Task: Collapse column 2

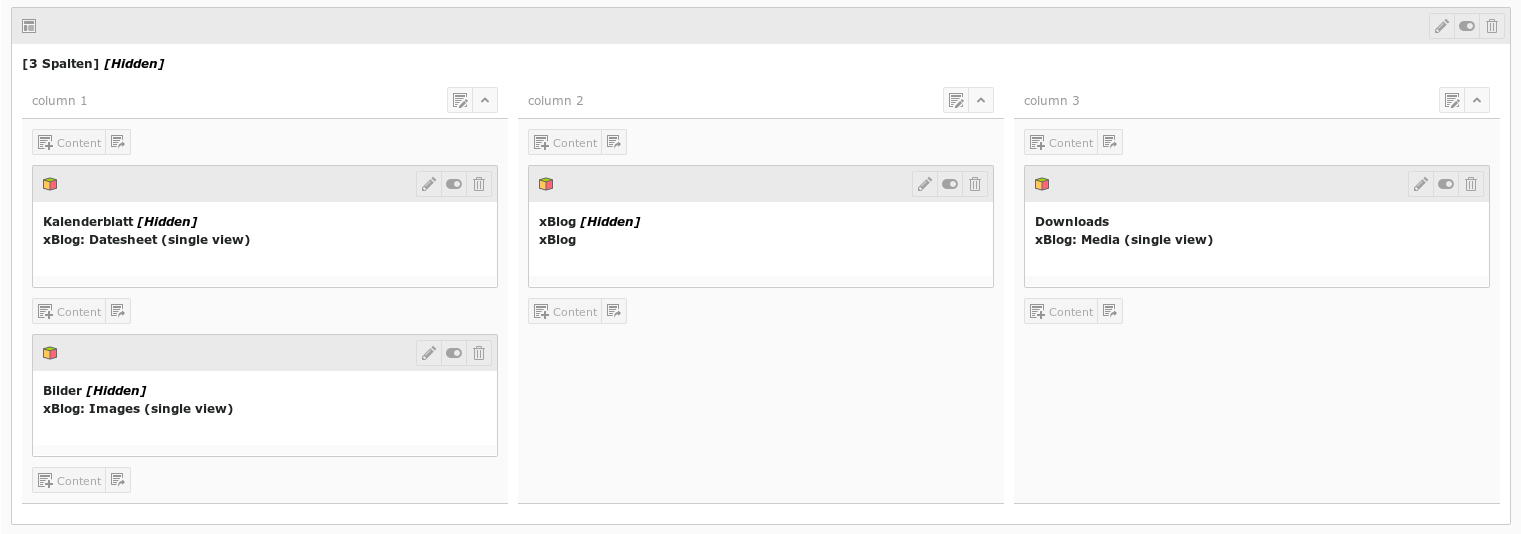Action: [x=981, y=100]
